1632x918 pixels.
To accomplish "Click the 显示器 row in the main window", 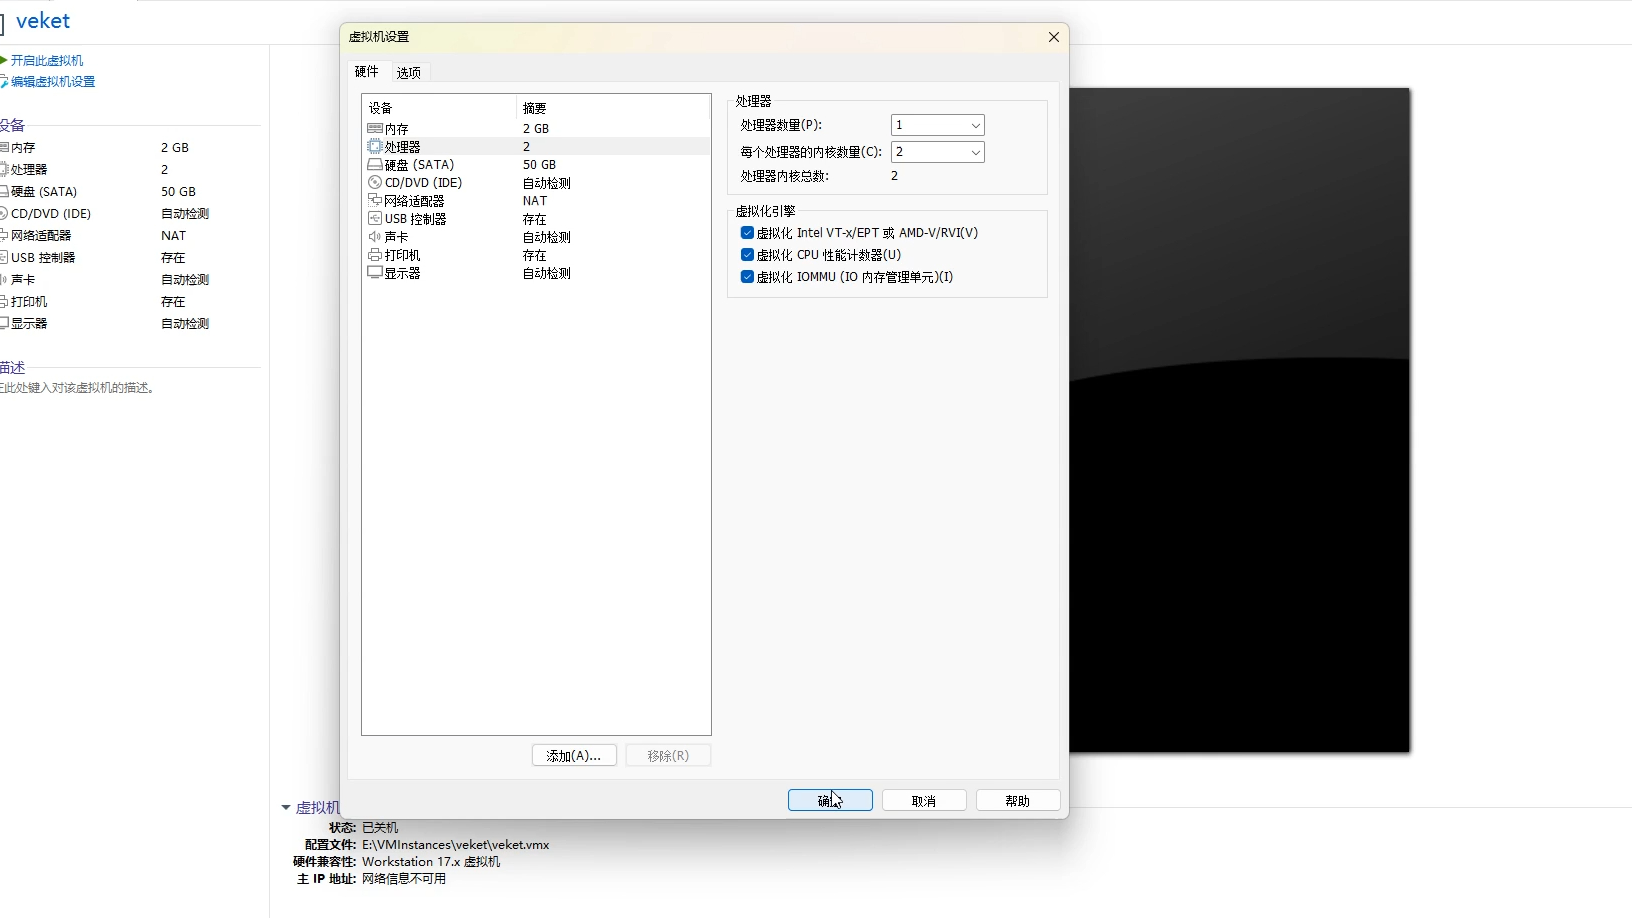I will point(130,323).
